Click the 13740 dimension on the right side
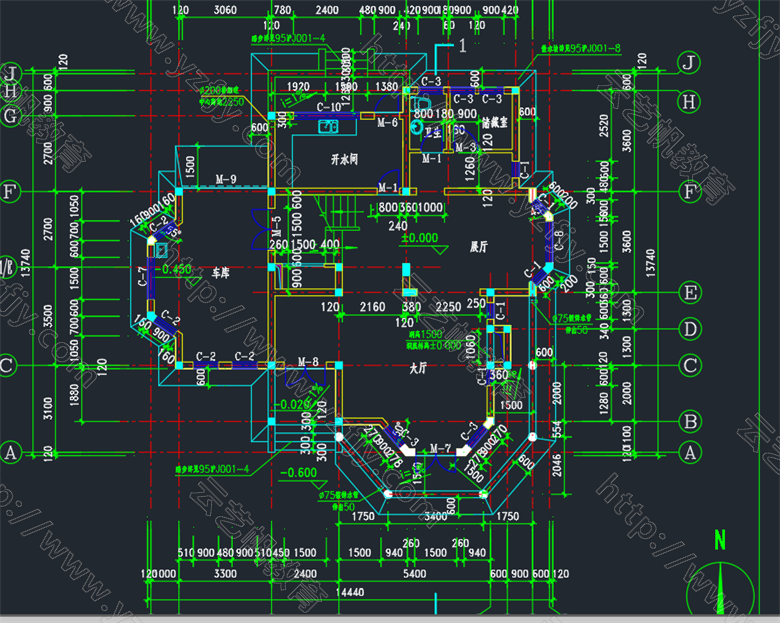Viewport: 780px width, 623px height. coord(650,263)
